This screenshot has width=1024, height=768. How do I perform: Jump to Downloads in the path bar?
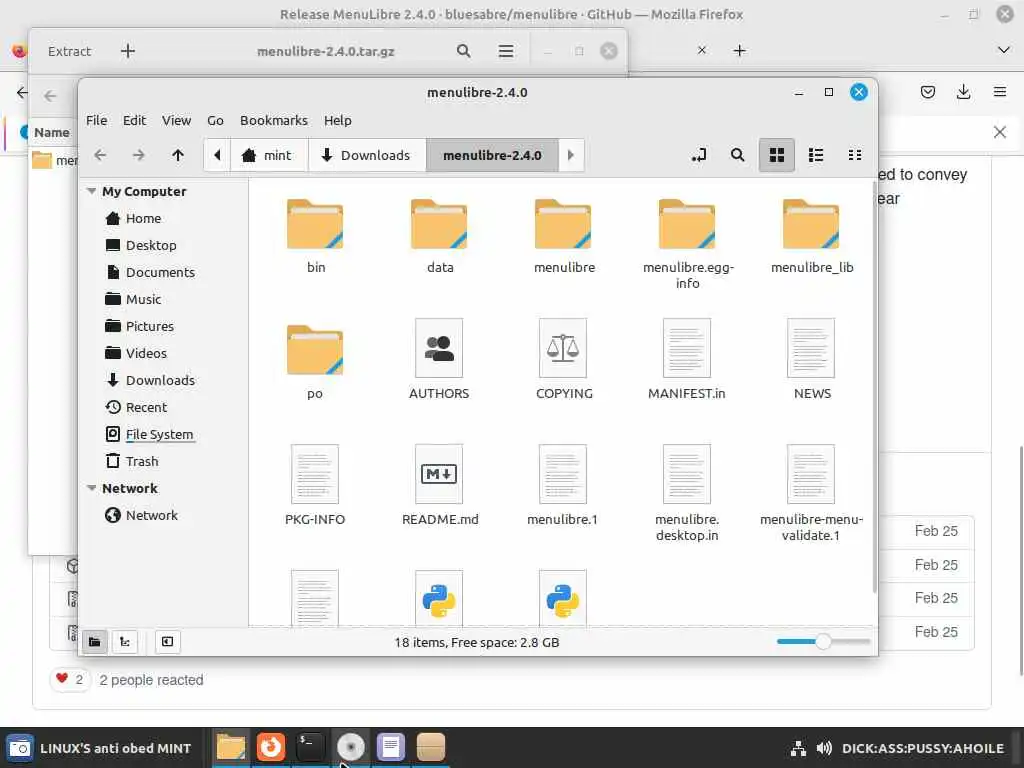367,155
